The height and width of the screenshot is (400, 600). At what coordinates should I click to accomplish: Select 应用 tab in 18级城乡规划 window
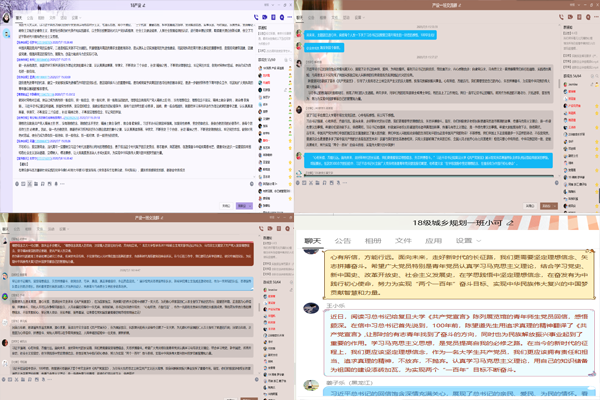point(433,241)
